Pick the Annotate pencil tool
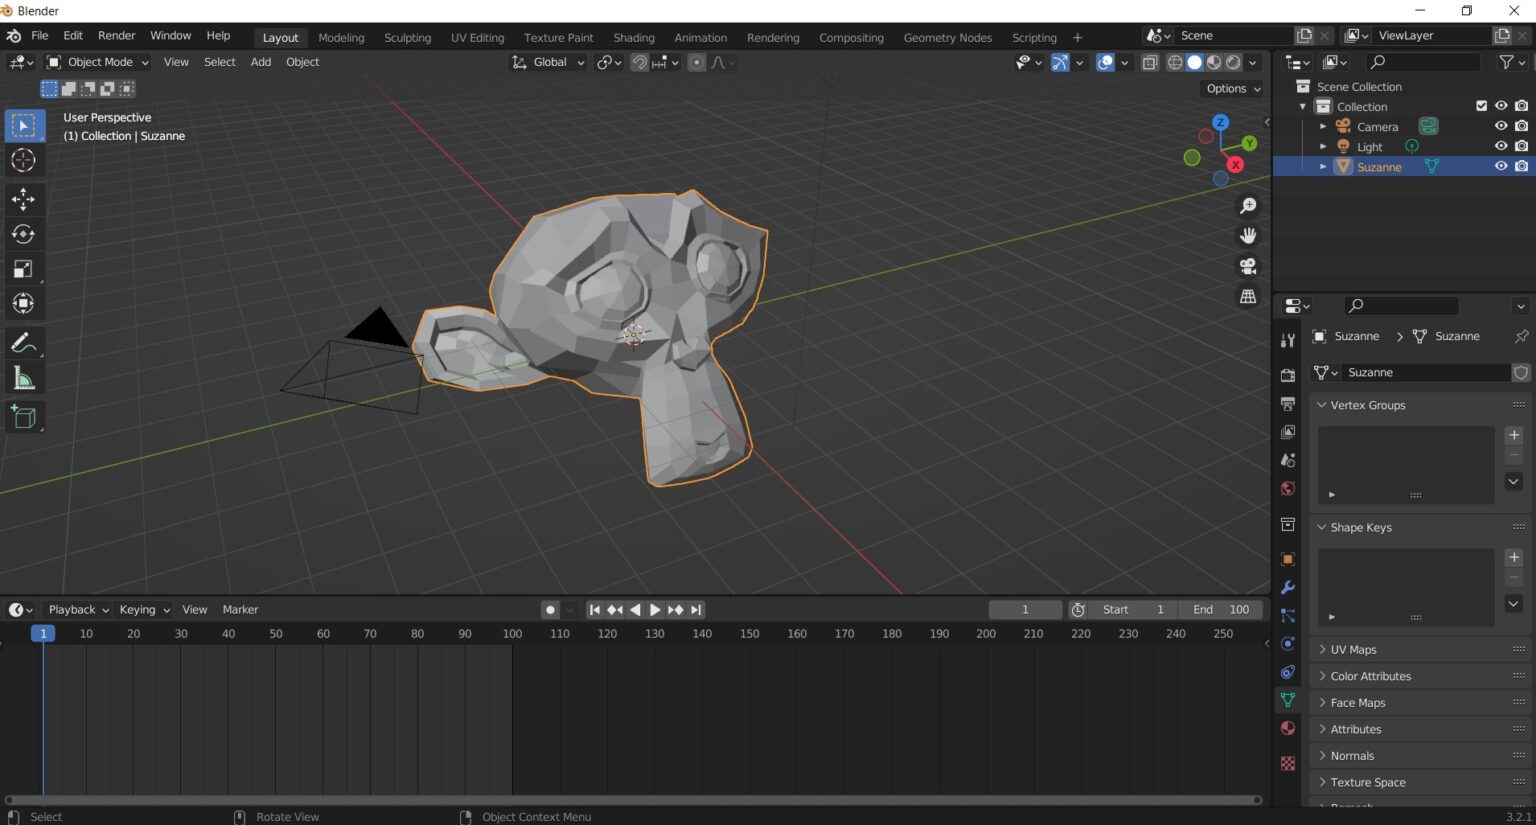This screenshot has width=1536, height=825. coord(23,343)
